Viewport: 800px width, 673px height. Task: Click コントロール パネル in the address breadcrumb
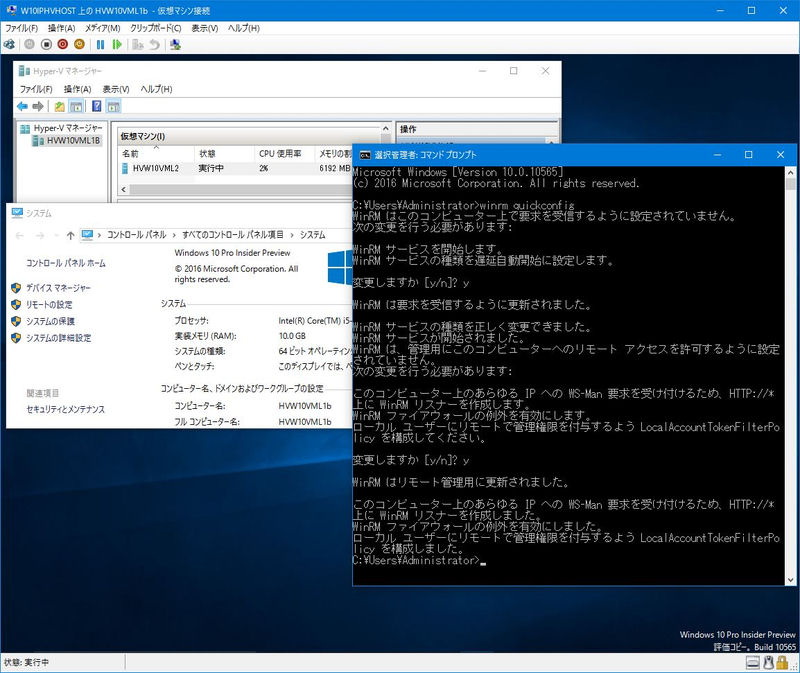[136, 235]
